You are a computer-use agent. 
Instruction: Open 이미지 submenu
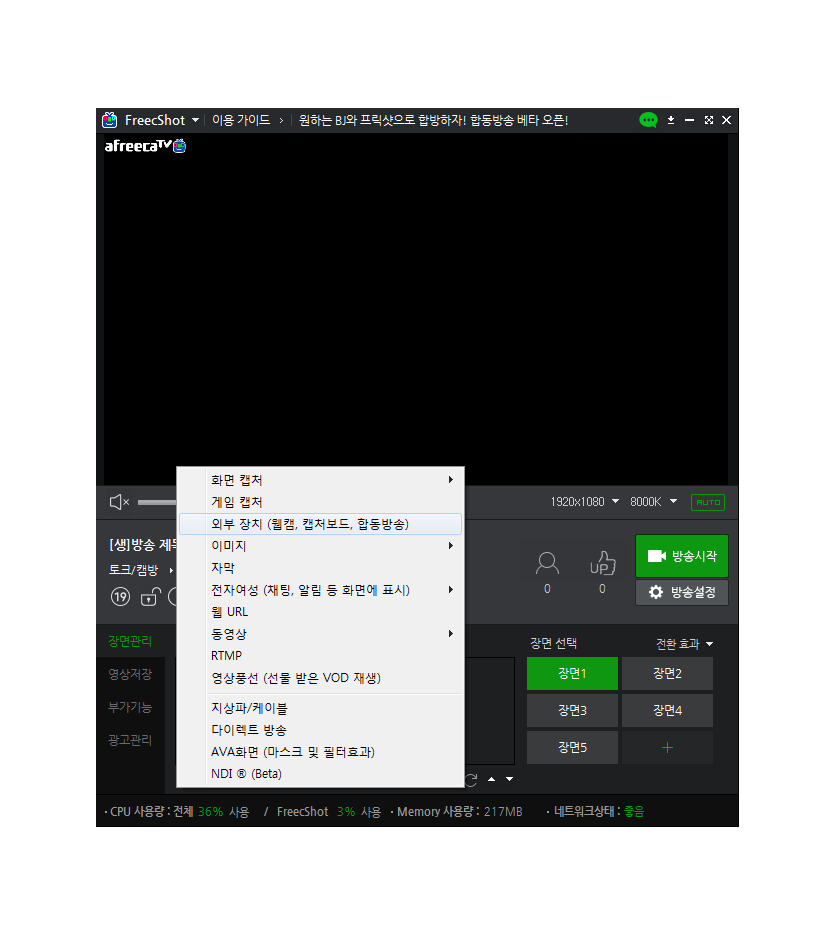pyautogui.click(x=320, y=546)
